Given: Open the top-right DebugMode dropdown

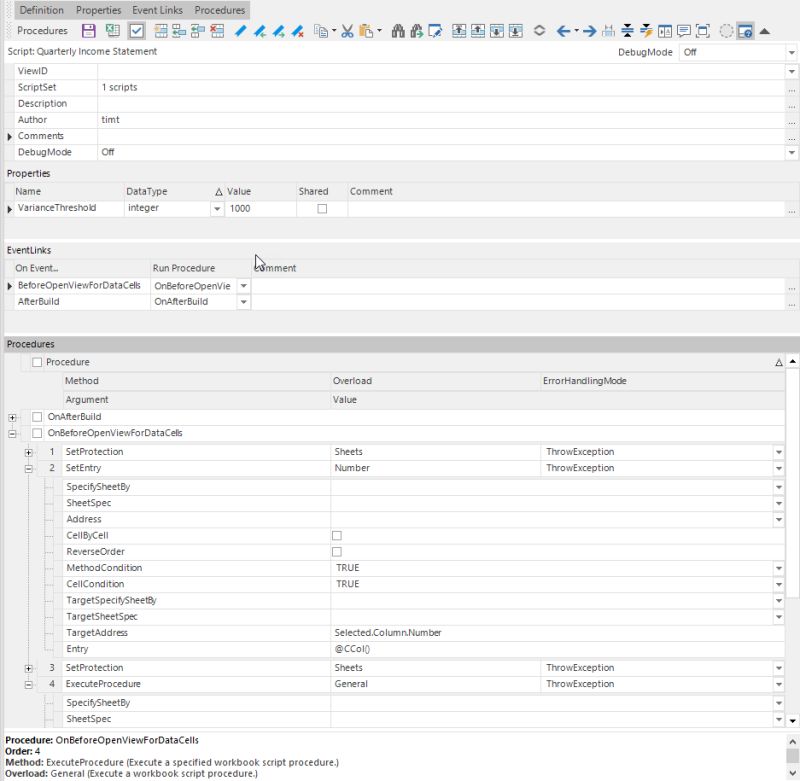Looking at the screenshot, I should (791, 53).
